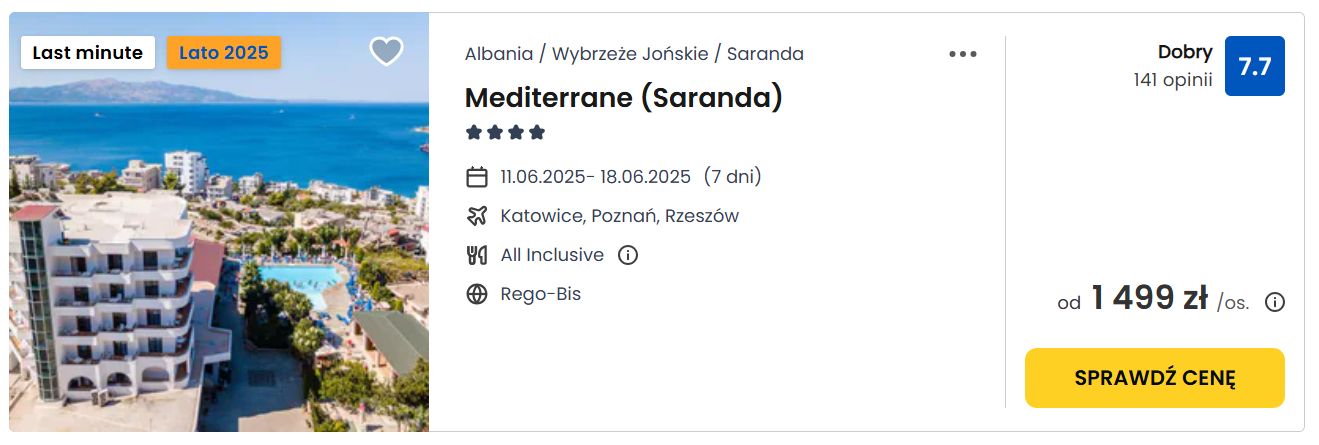Click the Katowice, Poznań, Rzeszów departure airports

(620, 216)
